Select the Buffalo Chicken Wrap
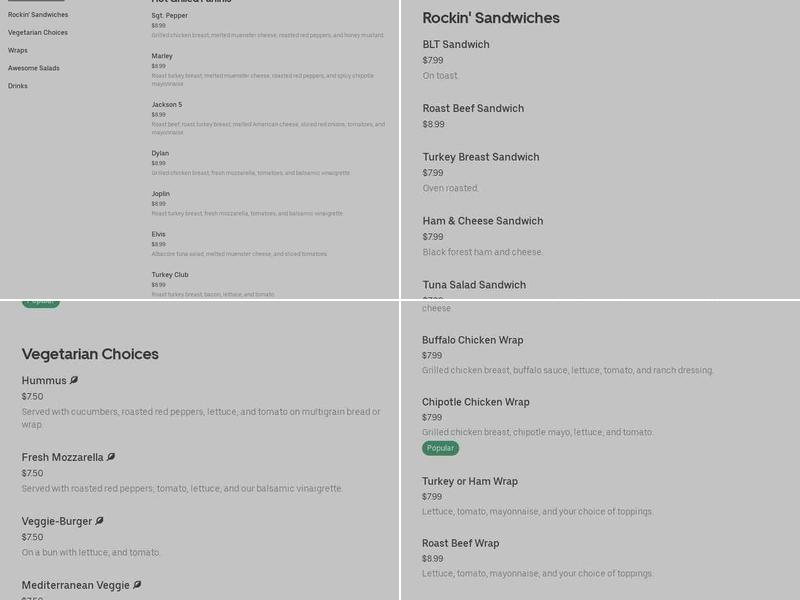This screenshot has height=600, width=800. pos(473,339)
